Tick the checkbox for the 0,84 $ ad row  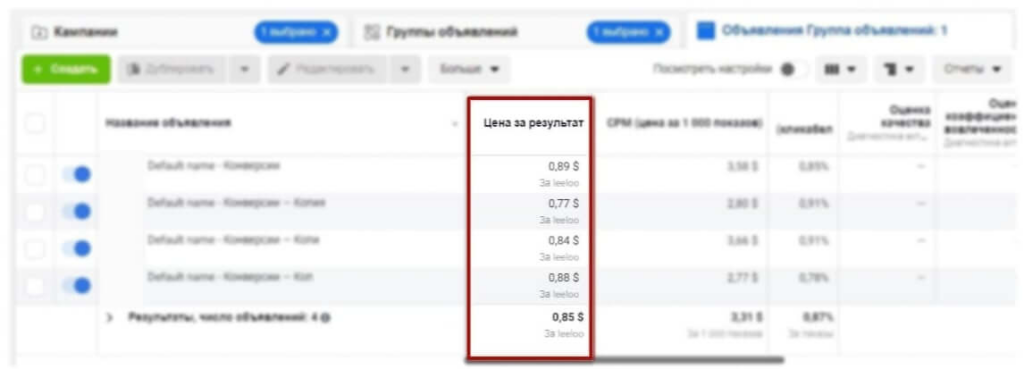(35, 249)
